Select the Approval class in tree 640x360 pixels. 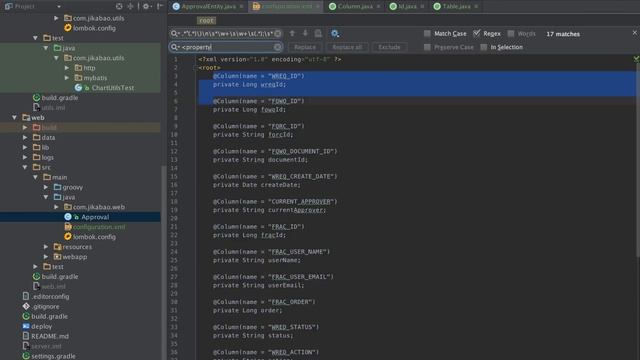tap(87, 217)
